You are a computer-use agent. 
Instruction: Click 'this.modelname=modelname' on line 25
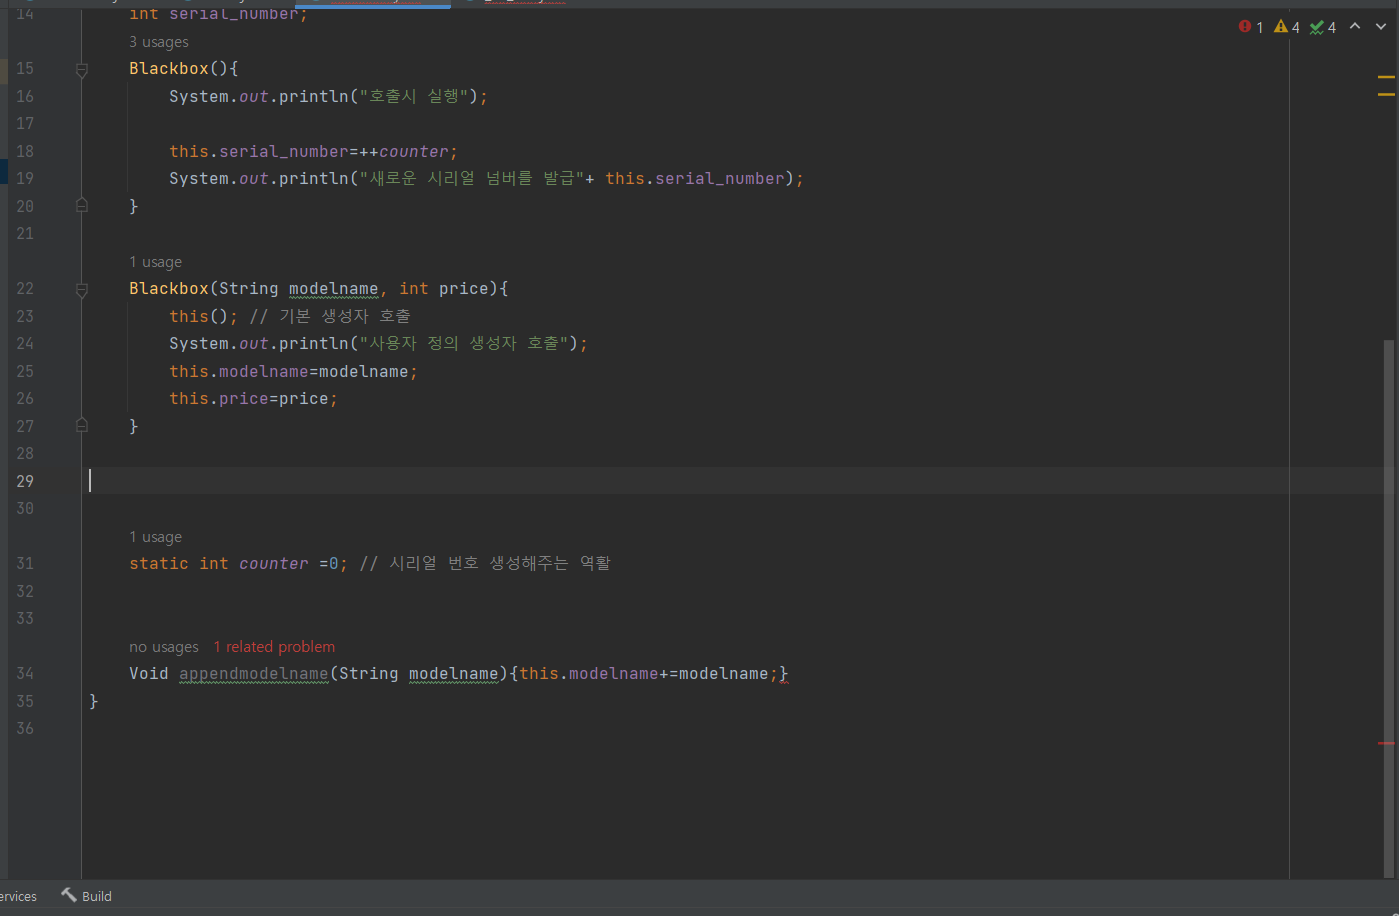click(289, 371)
